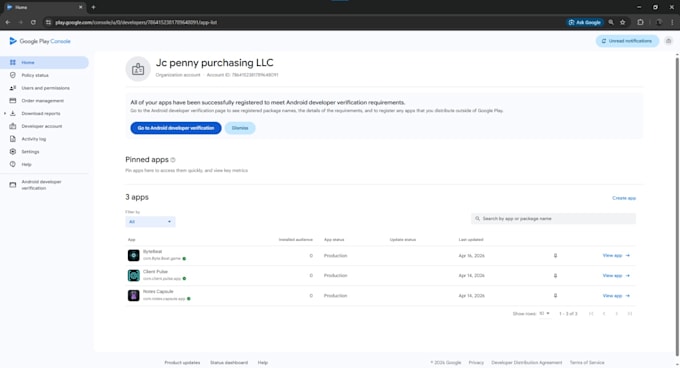Screen dimensions: 680x368
Task: Reload the page
Action: coord(33,22)
